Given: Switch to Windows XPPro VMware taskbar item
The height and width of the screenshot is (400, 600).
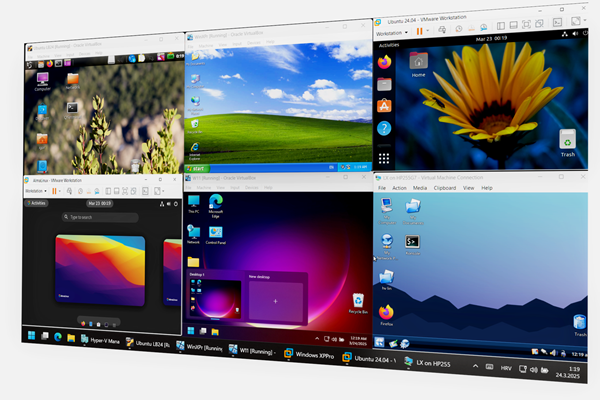Looking at the screenshot, I should 309,354.
